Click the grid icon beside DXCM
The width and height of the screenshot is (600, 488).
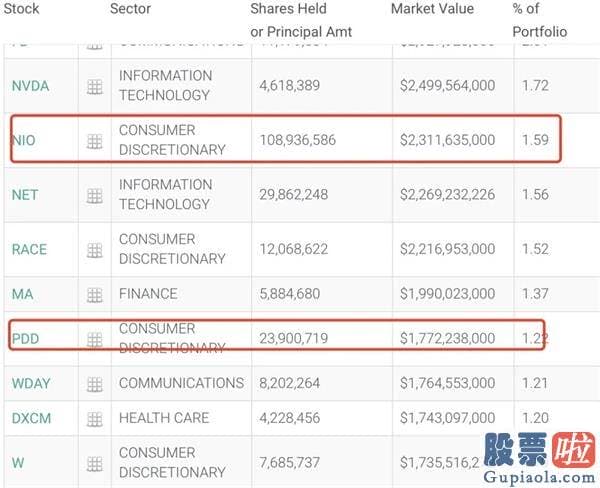coord(95,419)
